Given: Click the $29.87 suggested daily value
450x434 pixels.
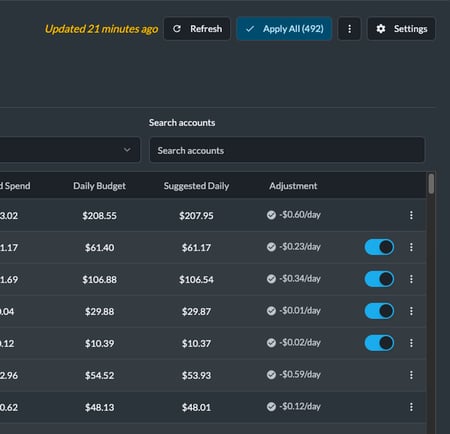Looking at the screenshot, I should pyautogui.click(x=196, y=311).
